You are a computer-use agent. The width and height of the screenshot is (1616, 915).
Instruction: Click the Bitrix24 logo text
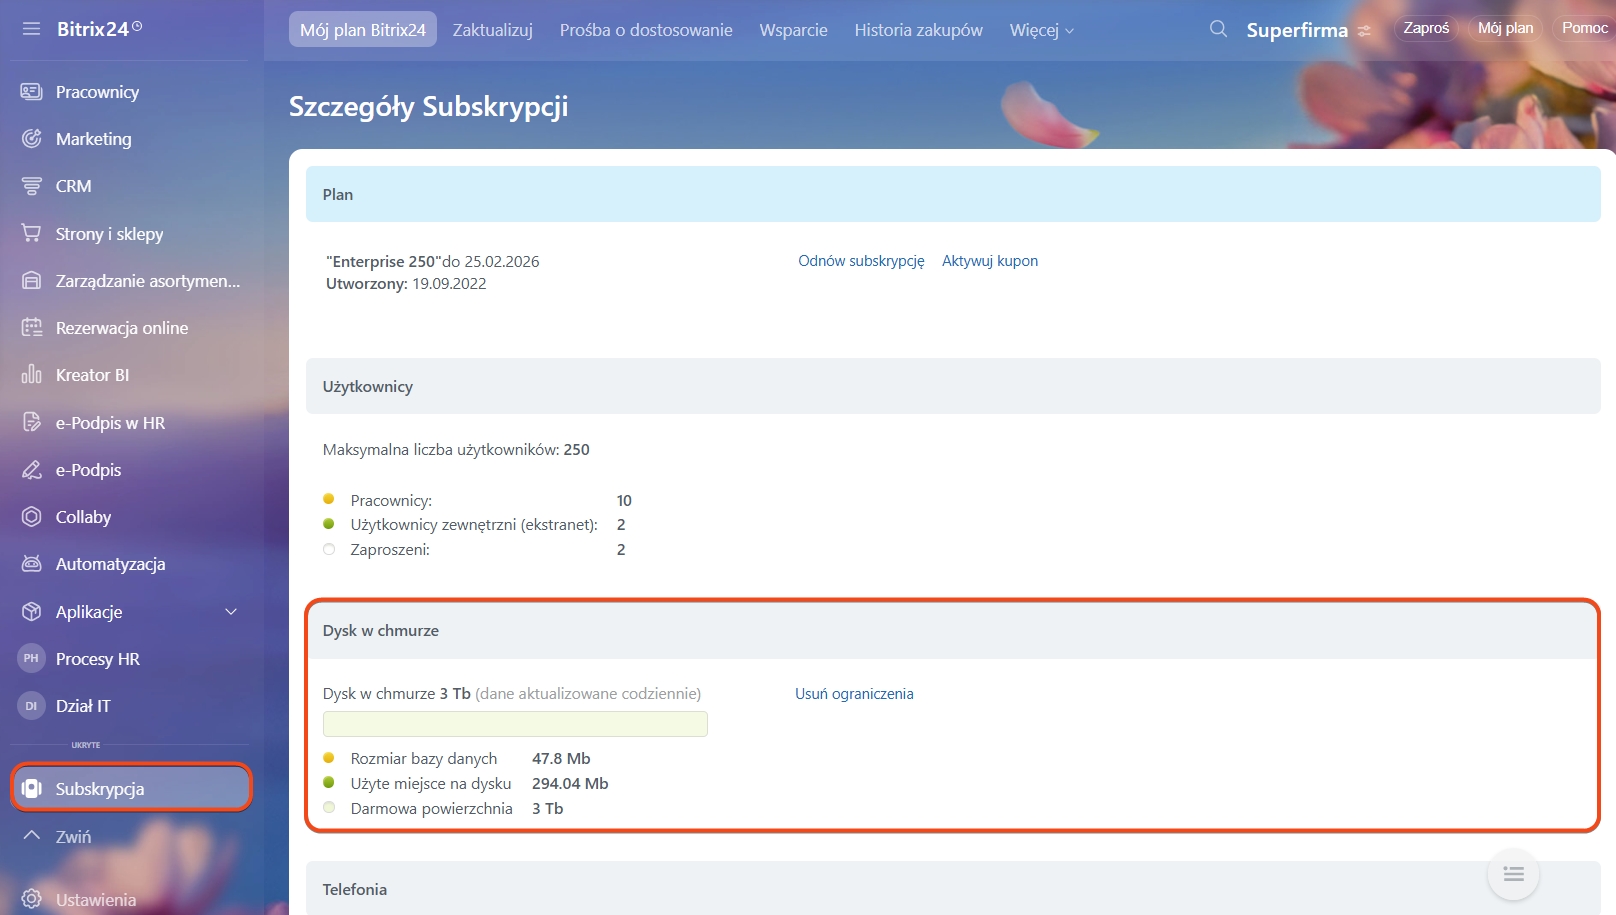[x=93, y=29]
